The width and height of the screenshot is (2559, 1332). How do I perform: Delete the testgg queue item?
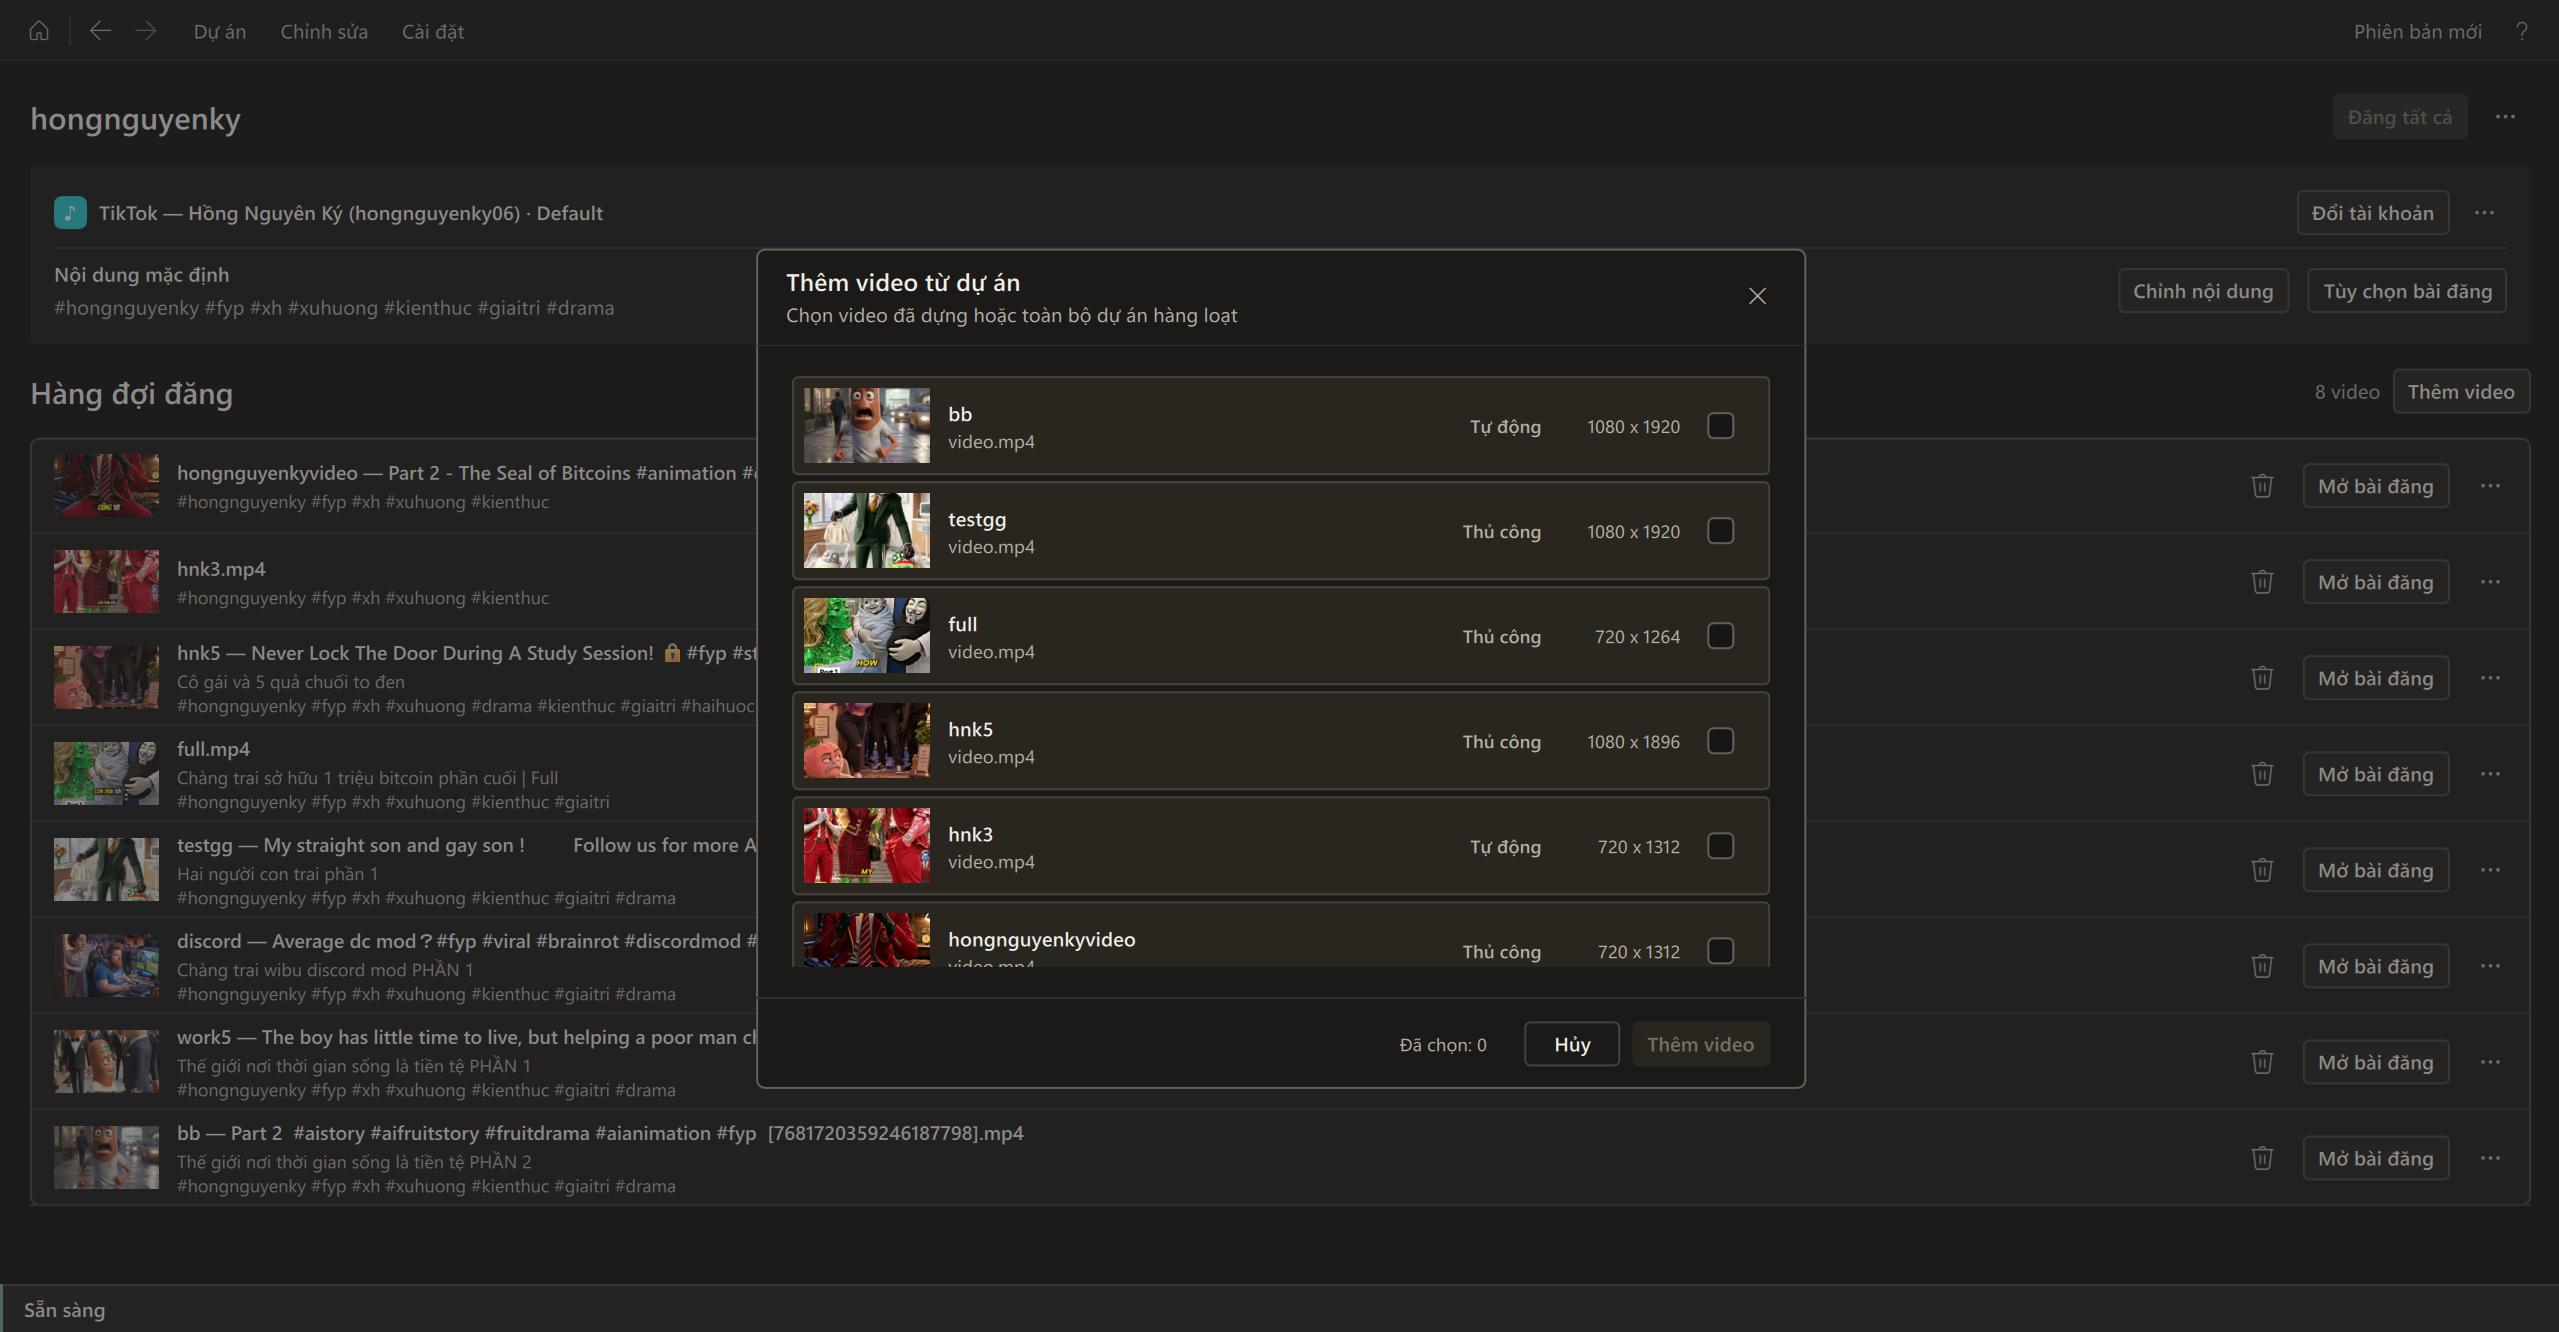click(2262, 870)
